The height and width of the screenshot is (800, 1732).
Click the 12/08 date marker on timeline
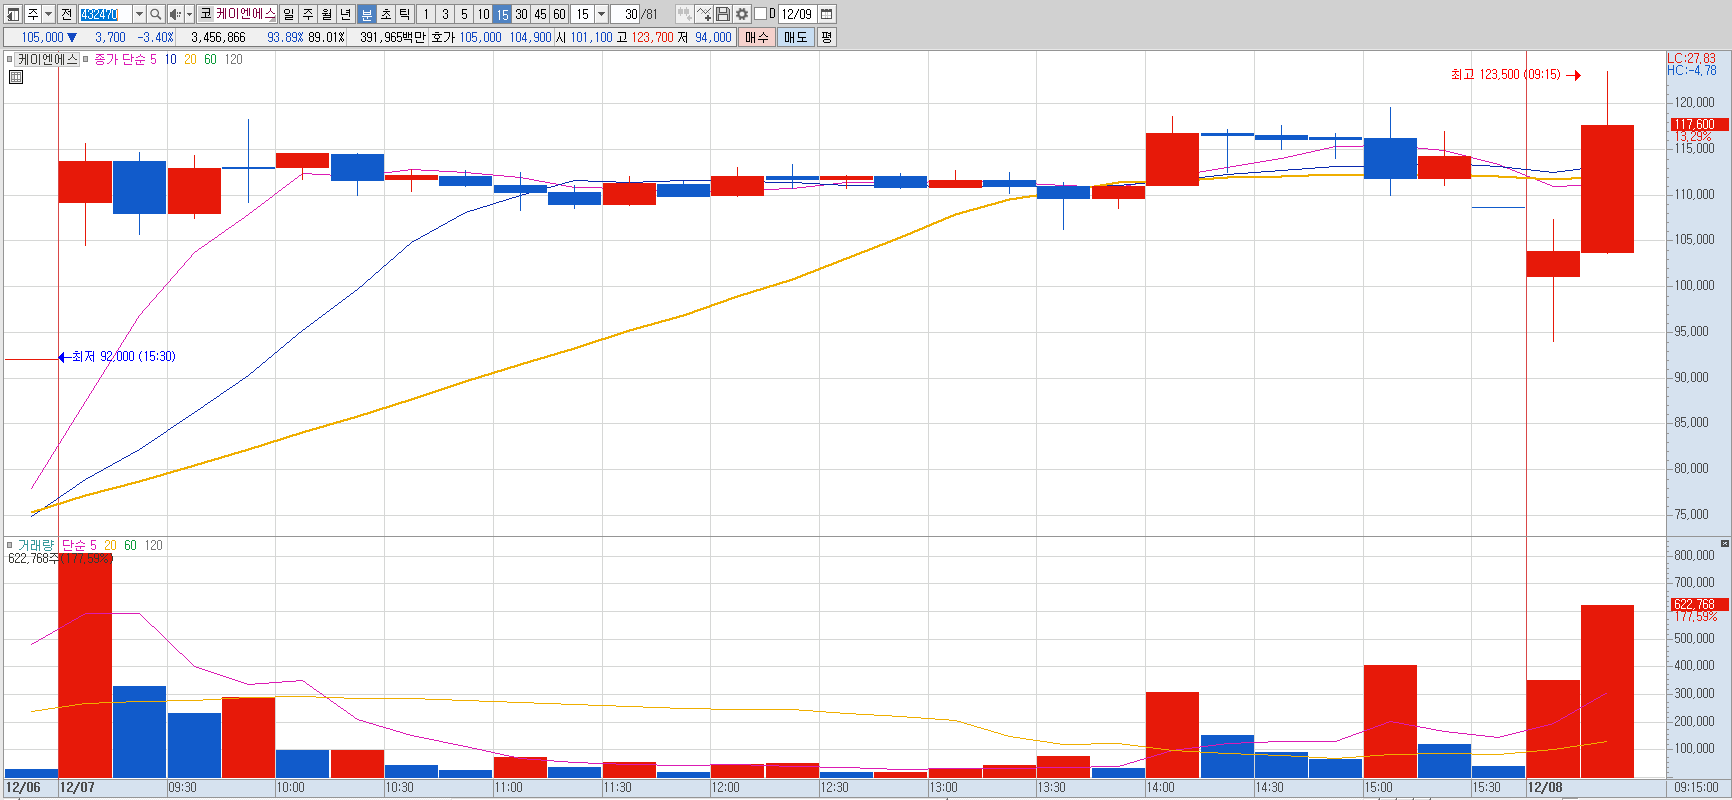1545,787
